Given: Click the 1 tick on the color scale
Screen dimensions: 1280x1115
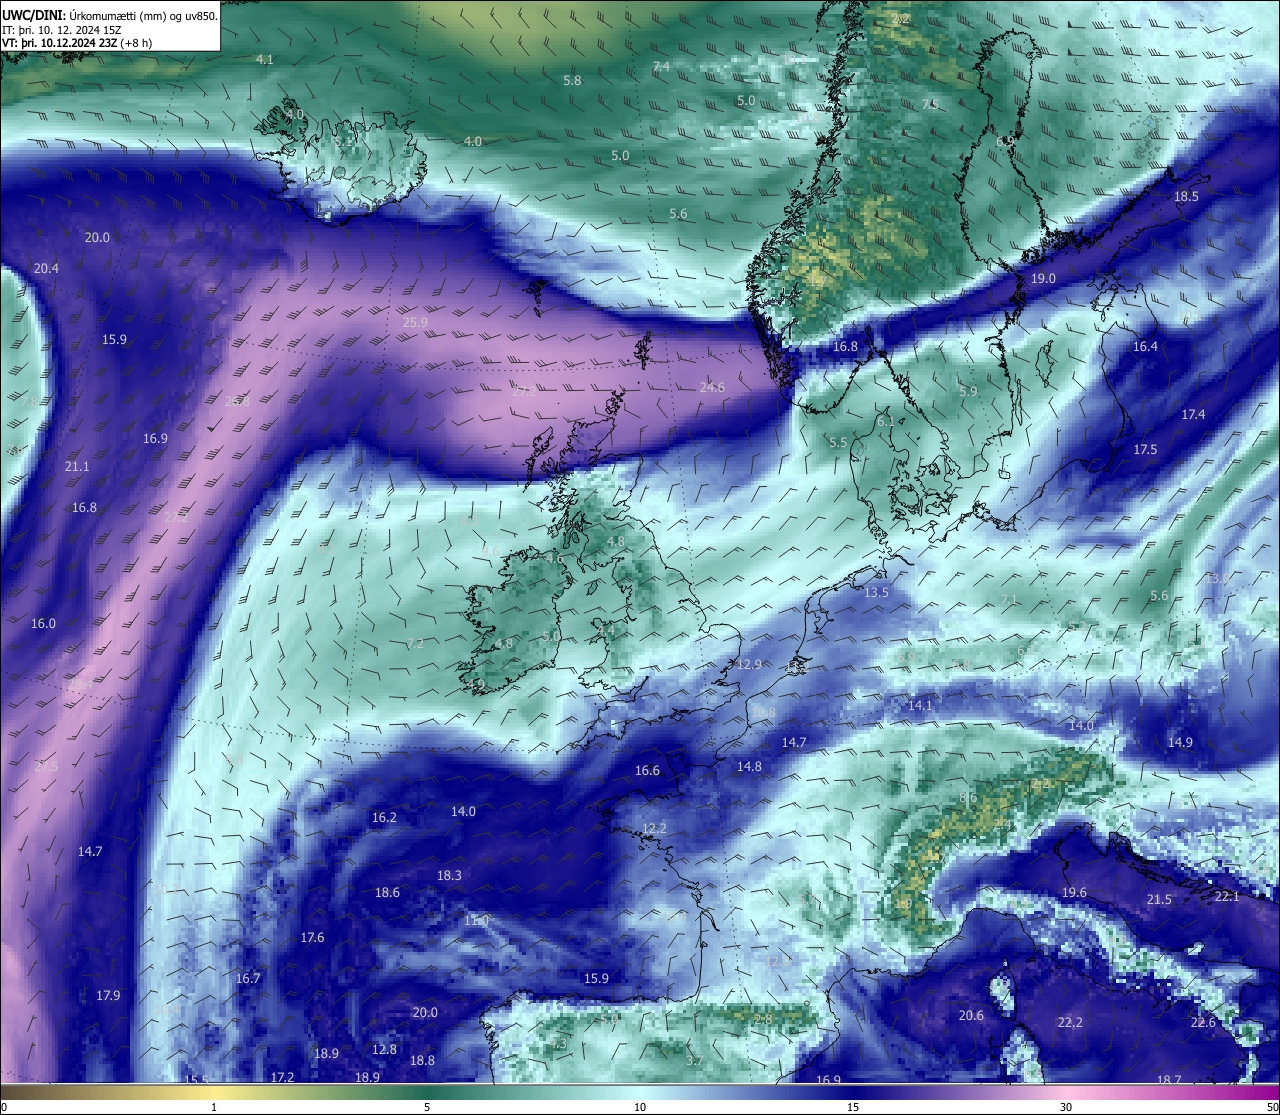Looking at the screenshot, I should click(x=214, y=1107).
